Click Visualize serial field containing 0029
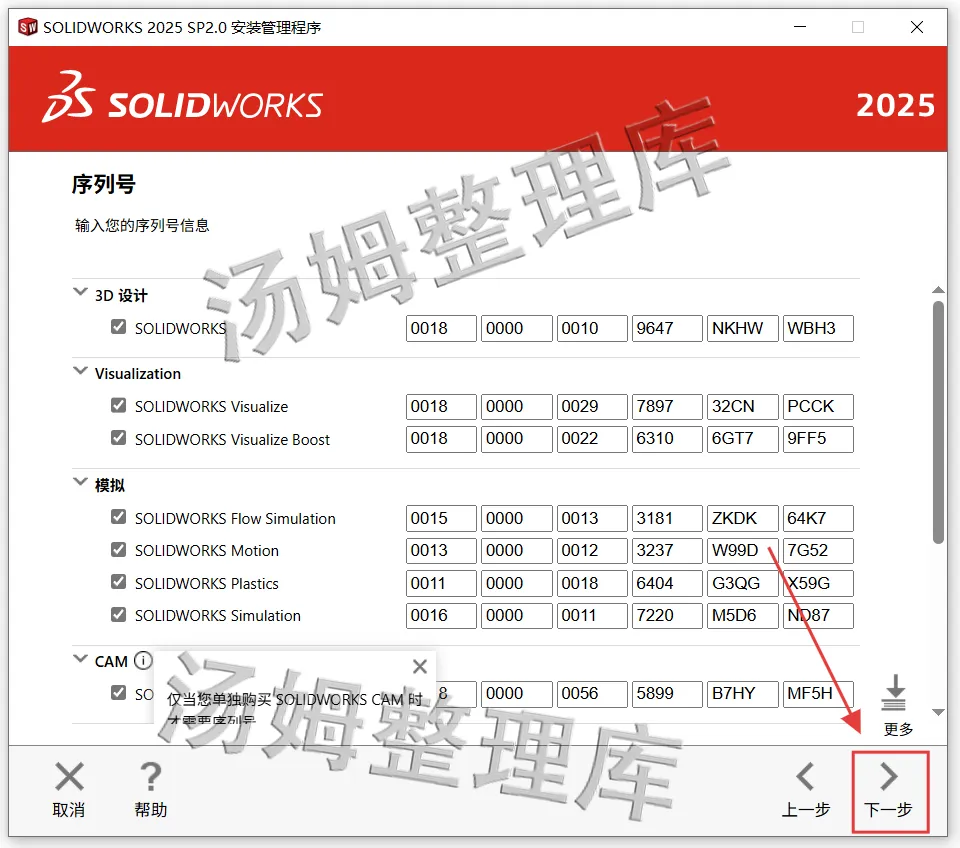The image size is (960, 848). [591, 407]
